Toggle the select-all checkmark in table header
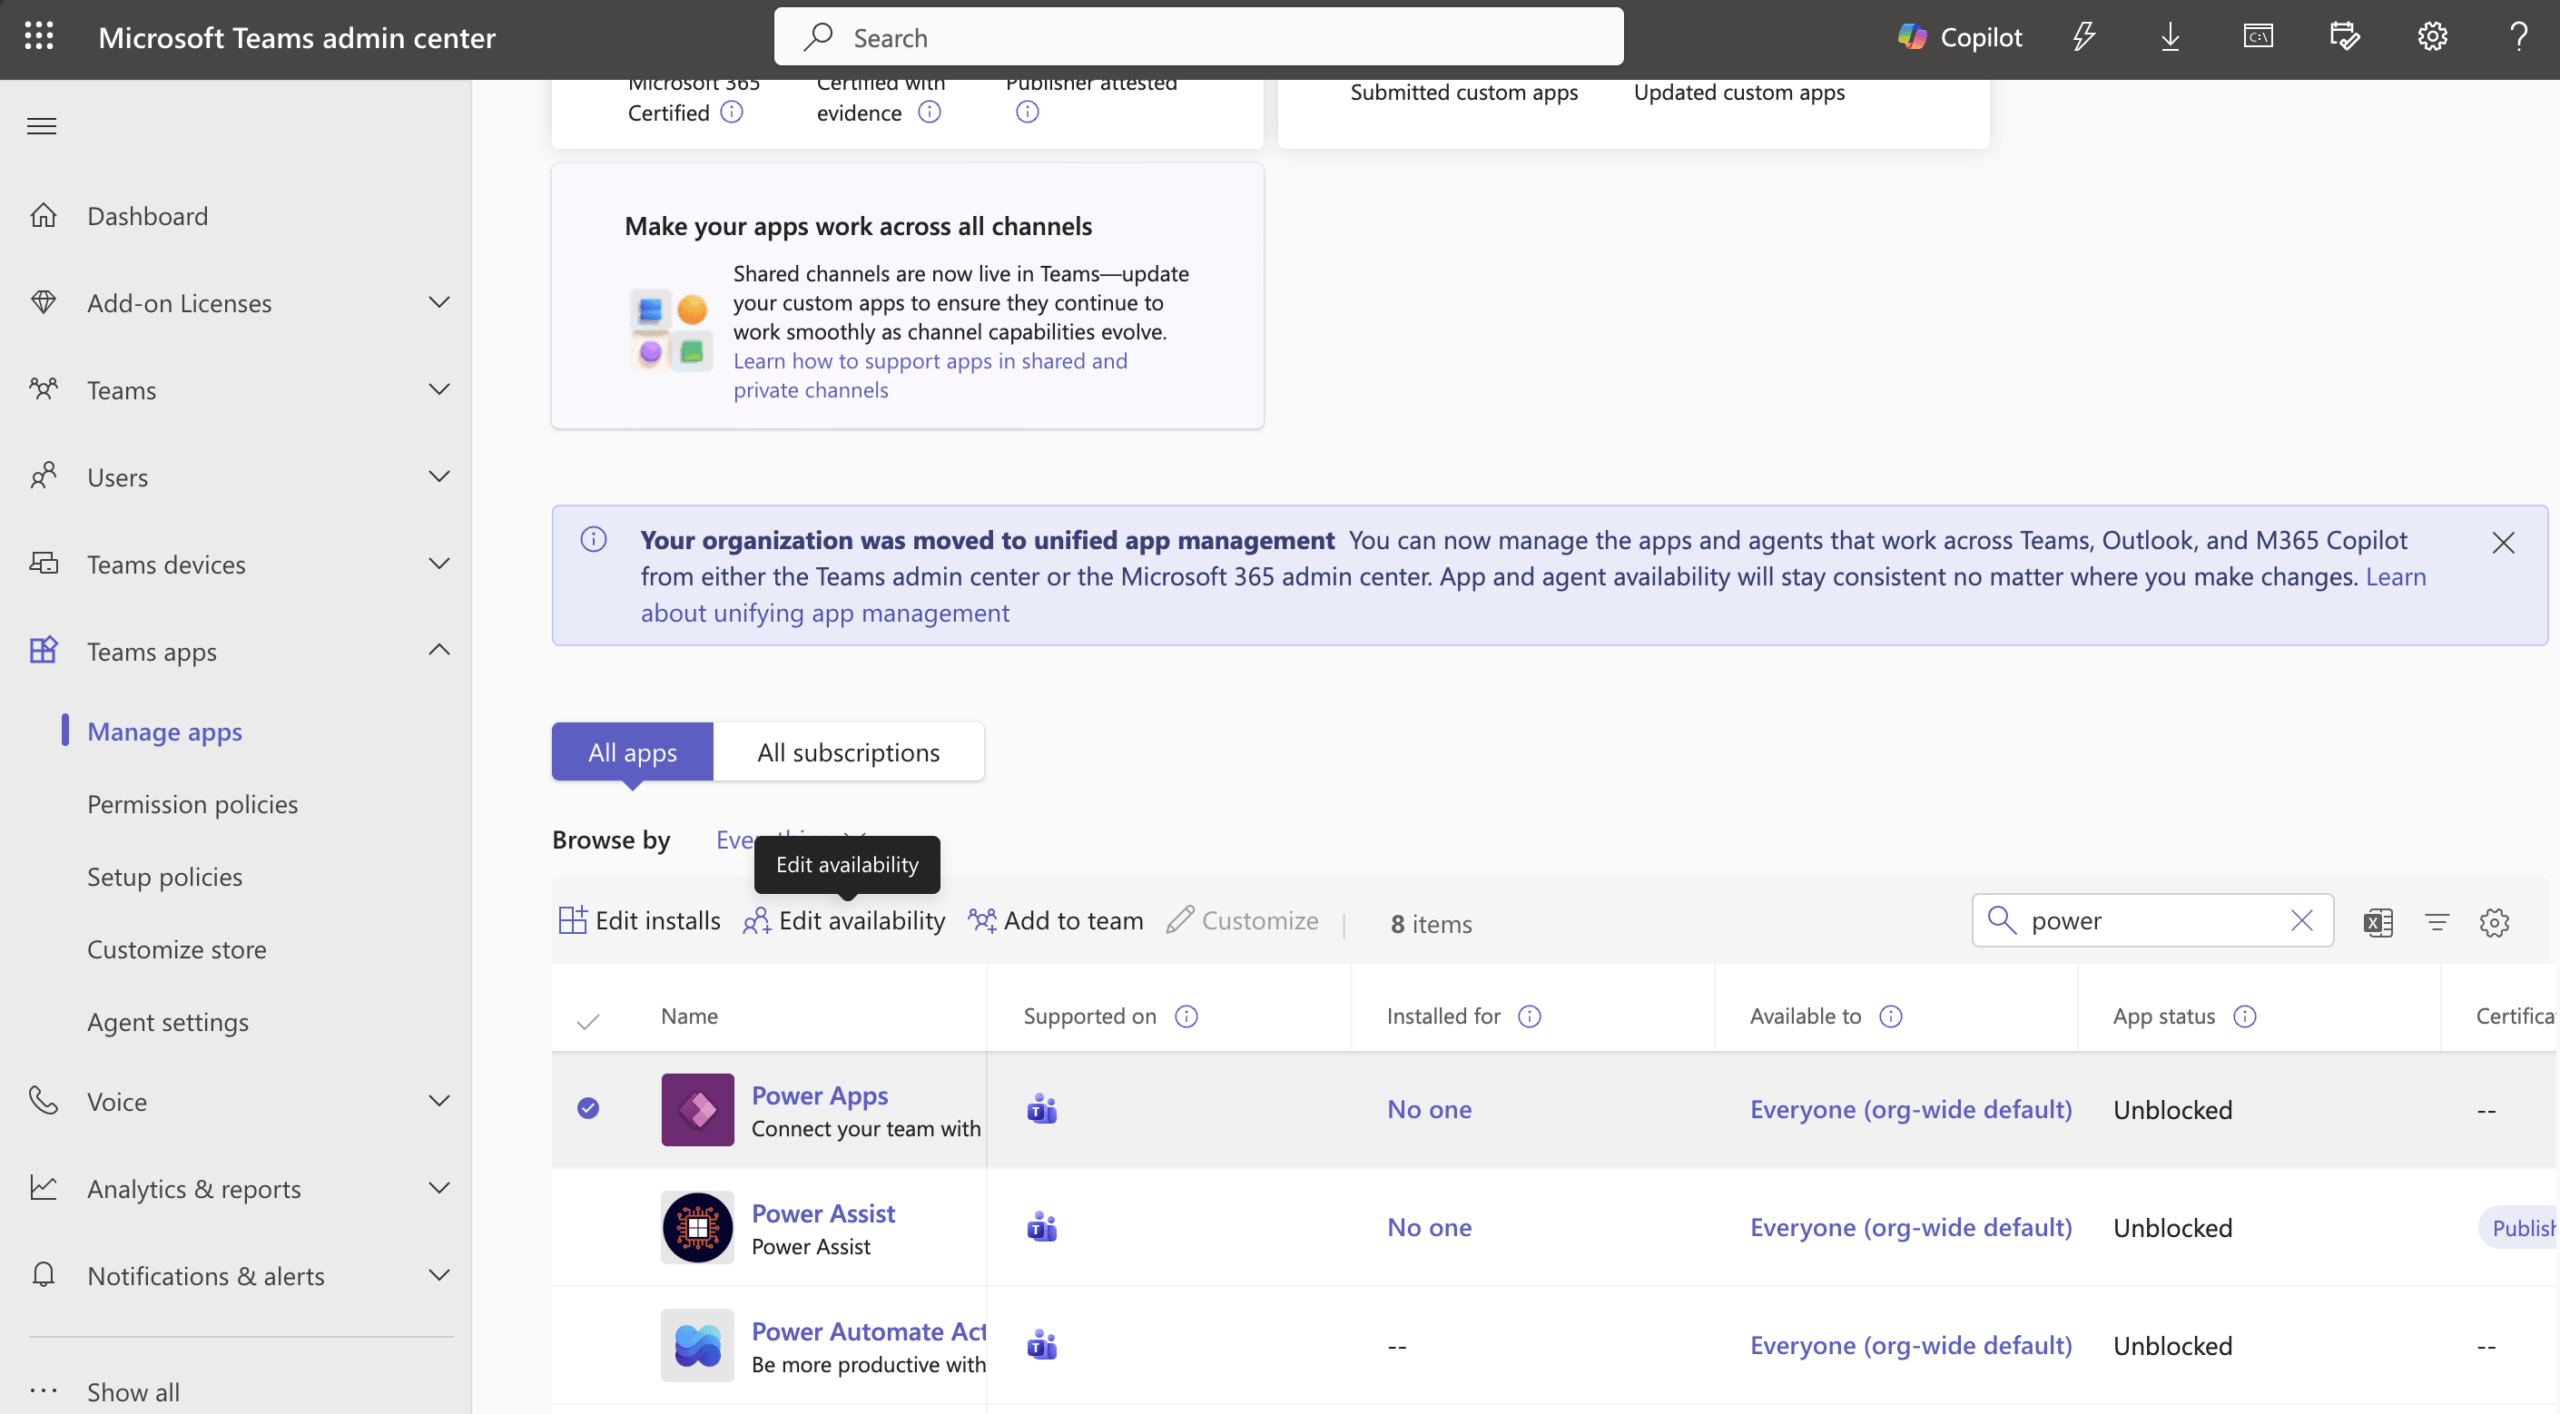The width and height of the screenshot is (2560, 1414). point(588,1021)
